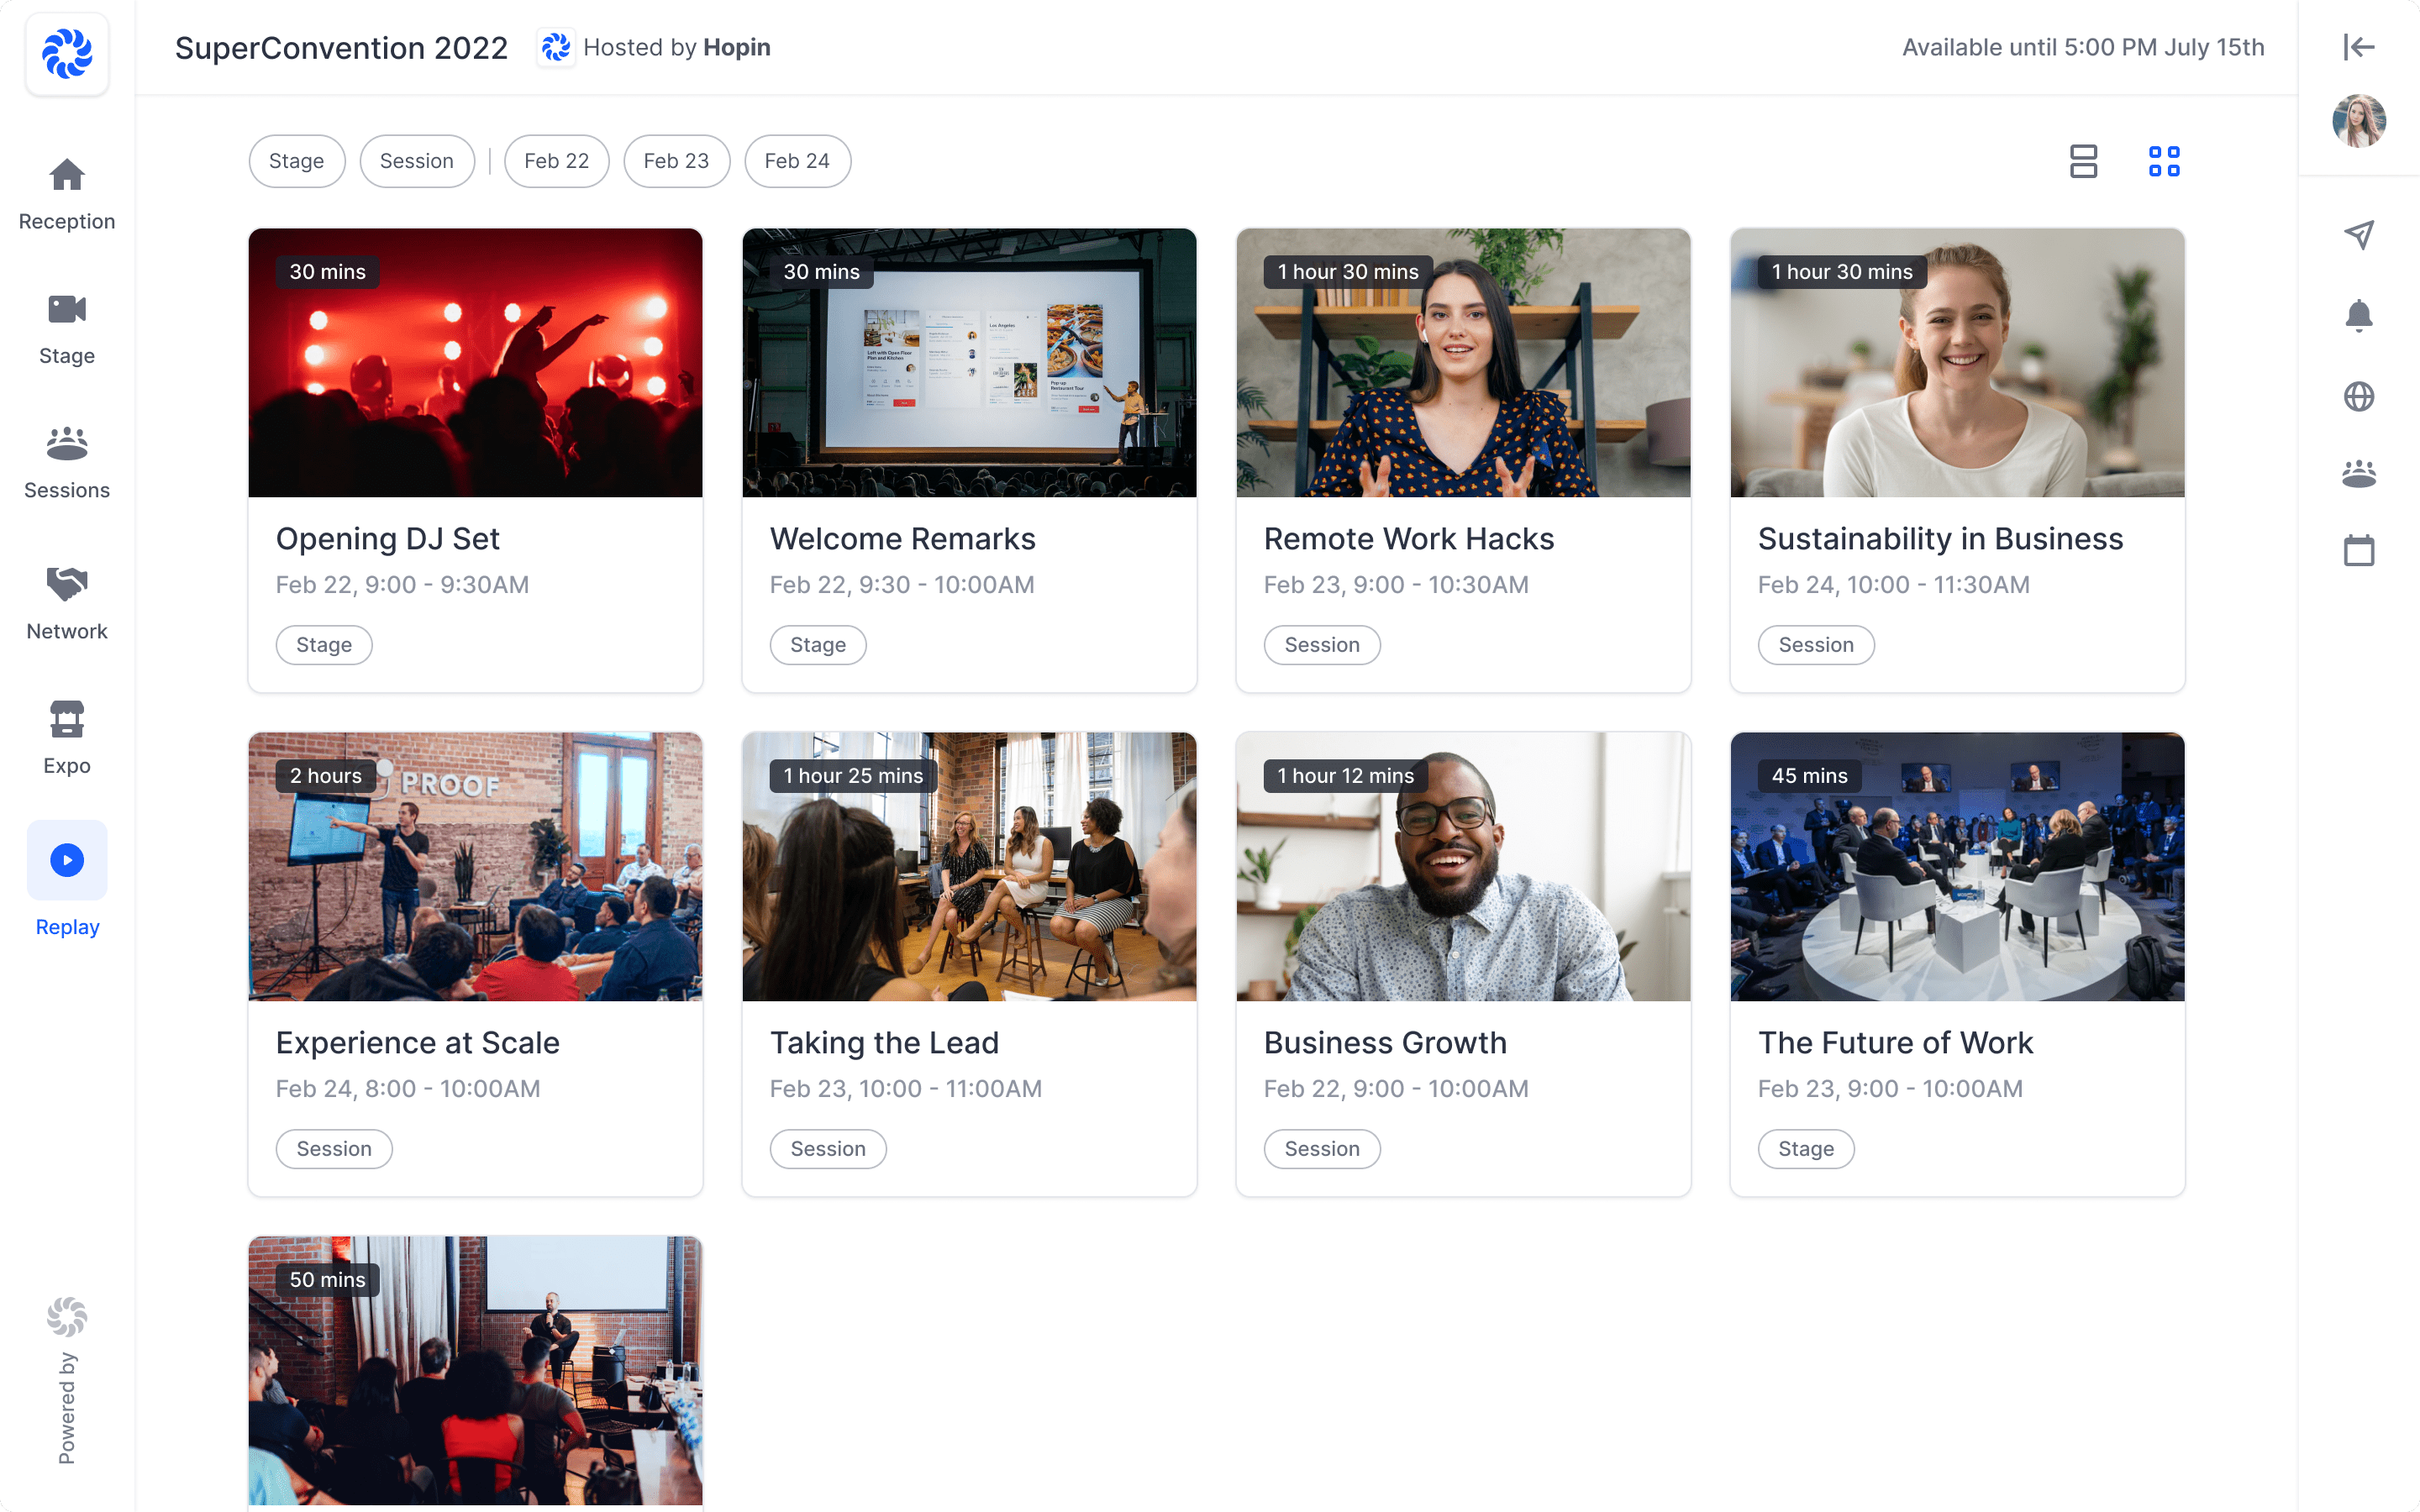Open the globe icon in the right panel

pyautogui.click(x=2358, y=397)
